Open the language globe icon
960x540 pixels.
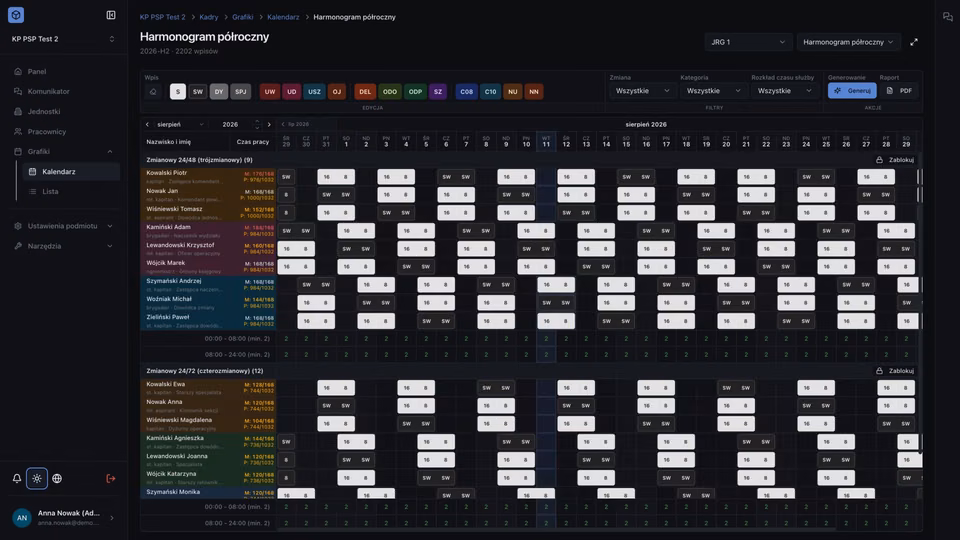[x=57, y=479]
